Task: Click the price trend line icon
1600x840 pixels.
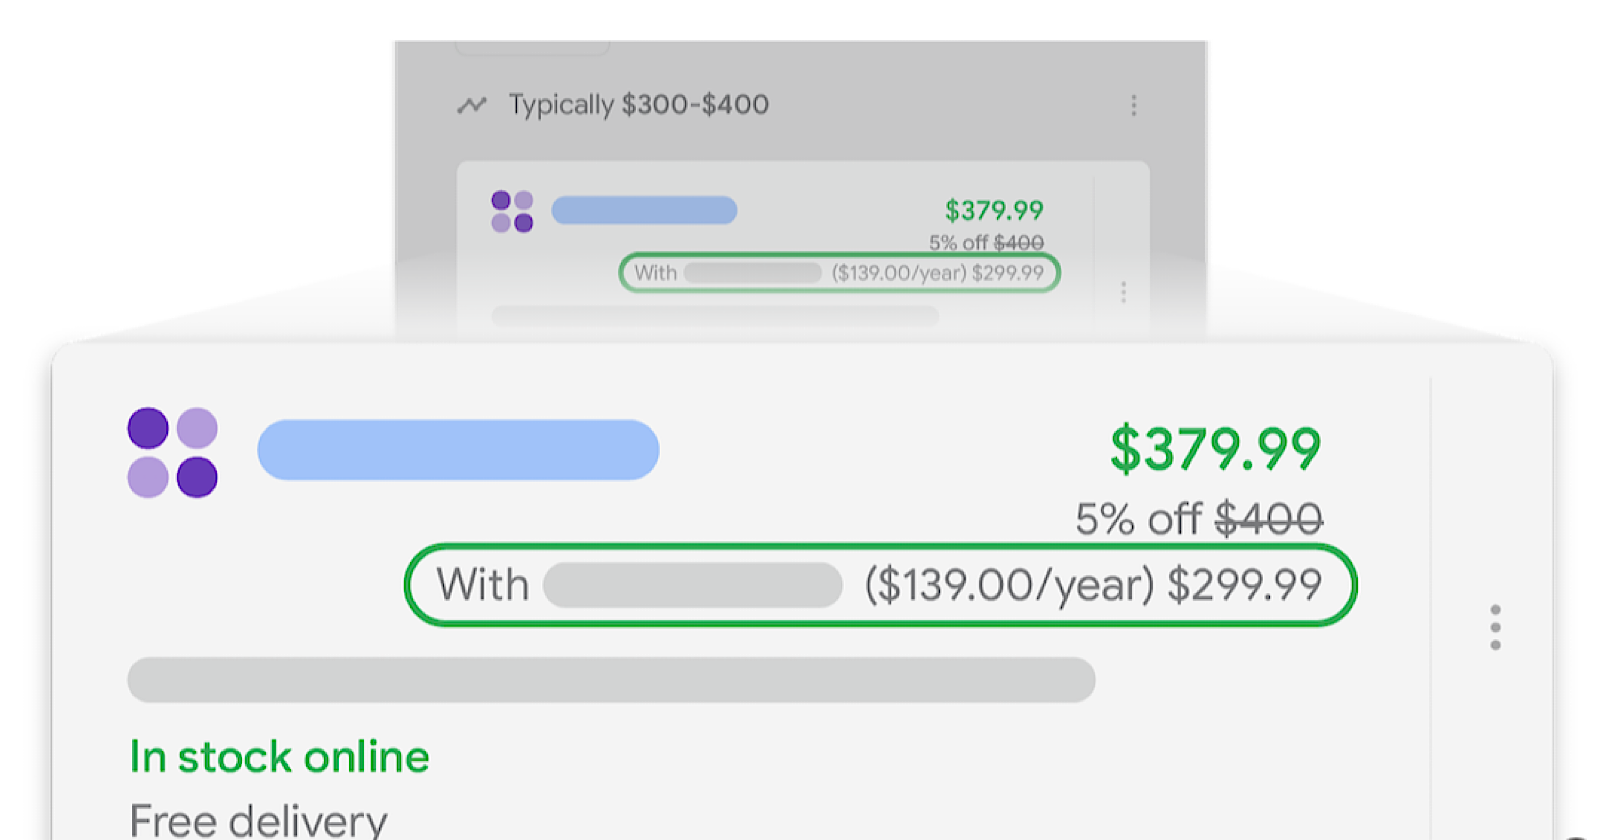Action: 471,105
